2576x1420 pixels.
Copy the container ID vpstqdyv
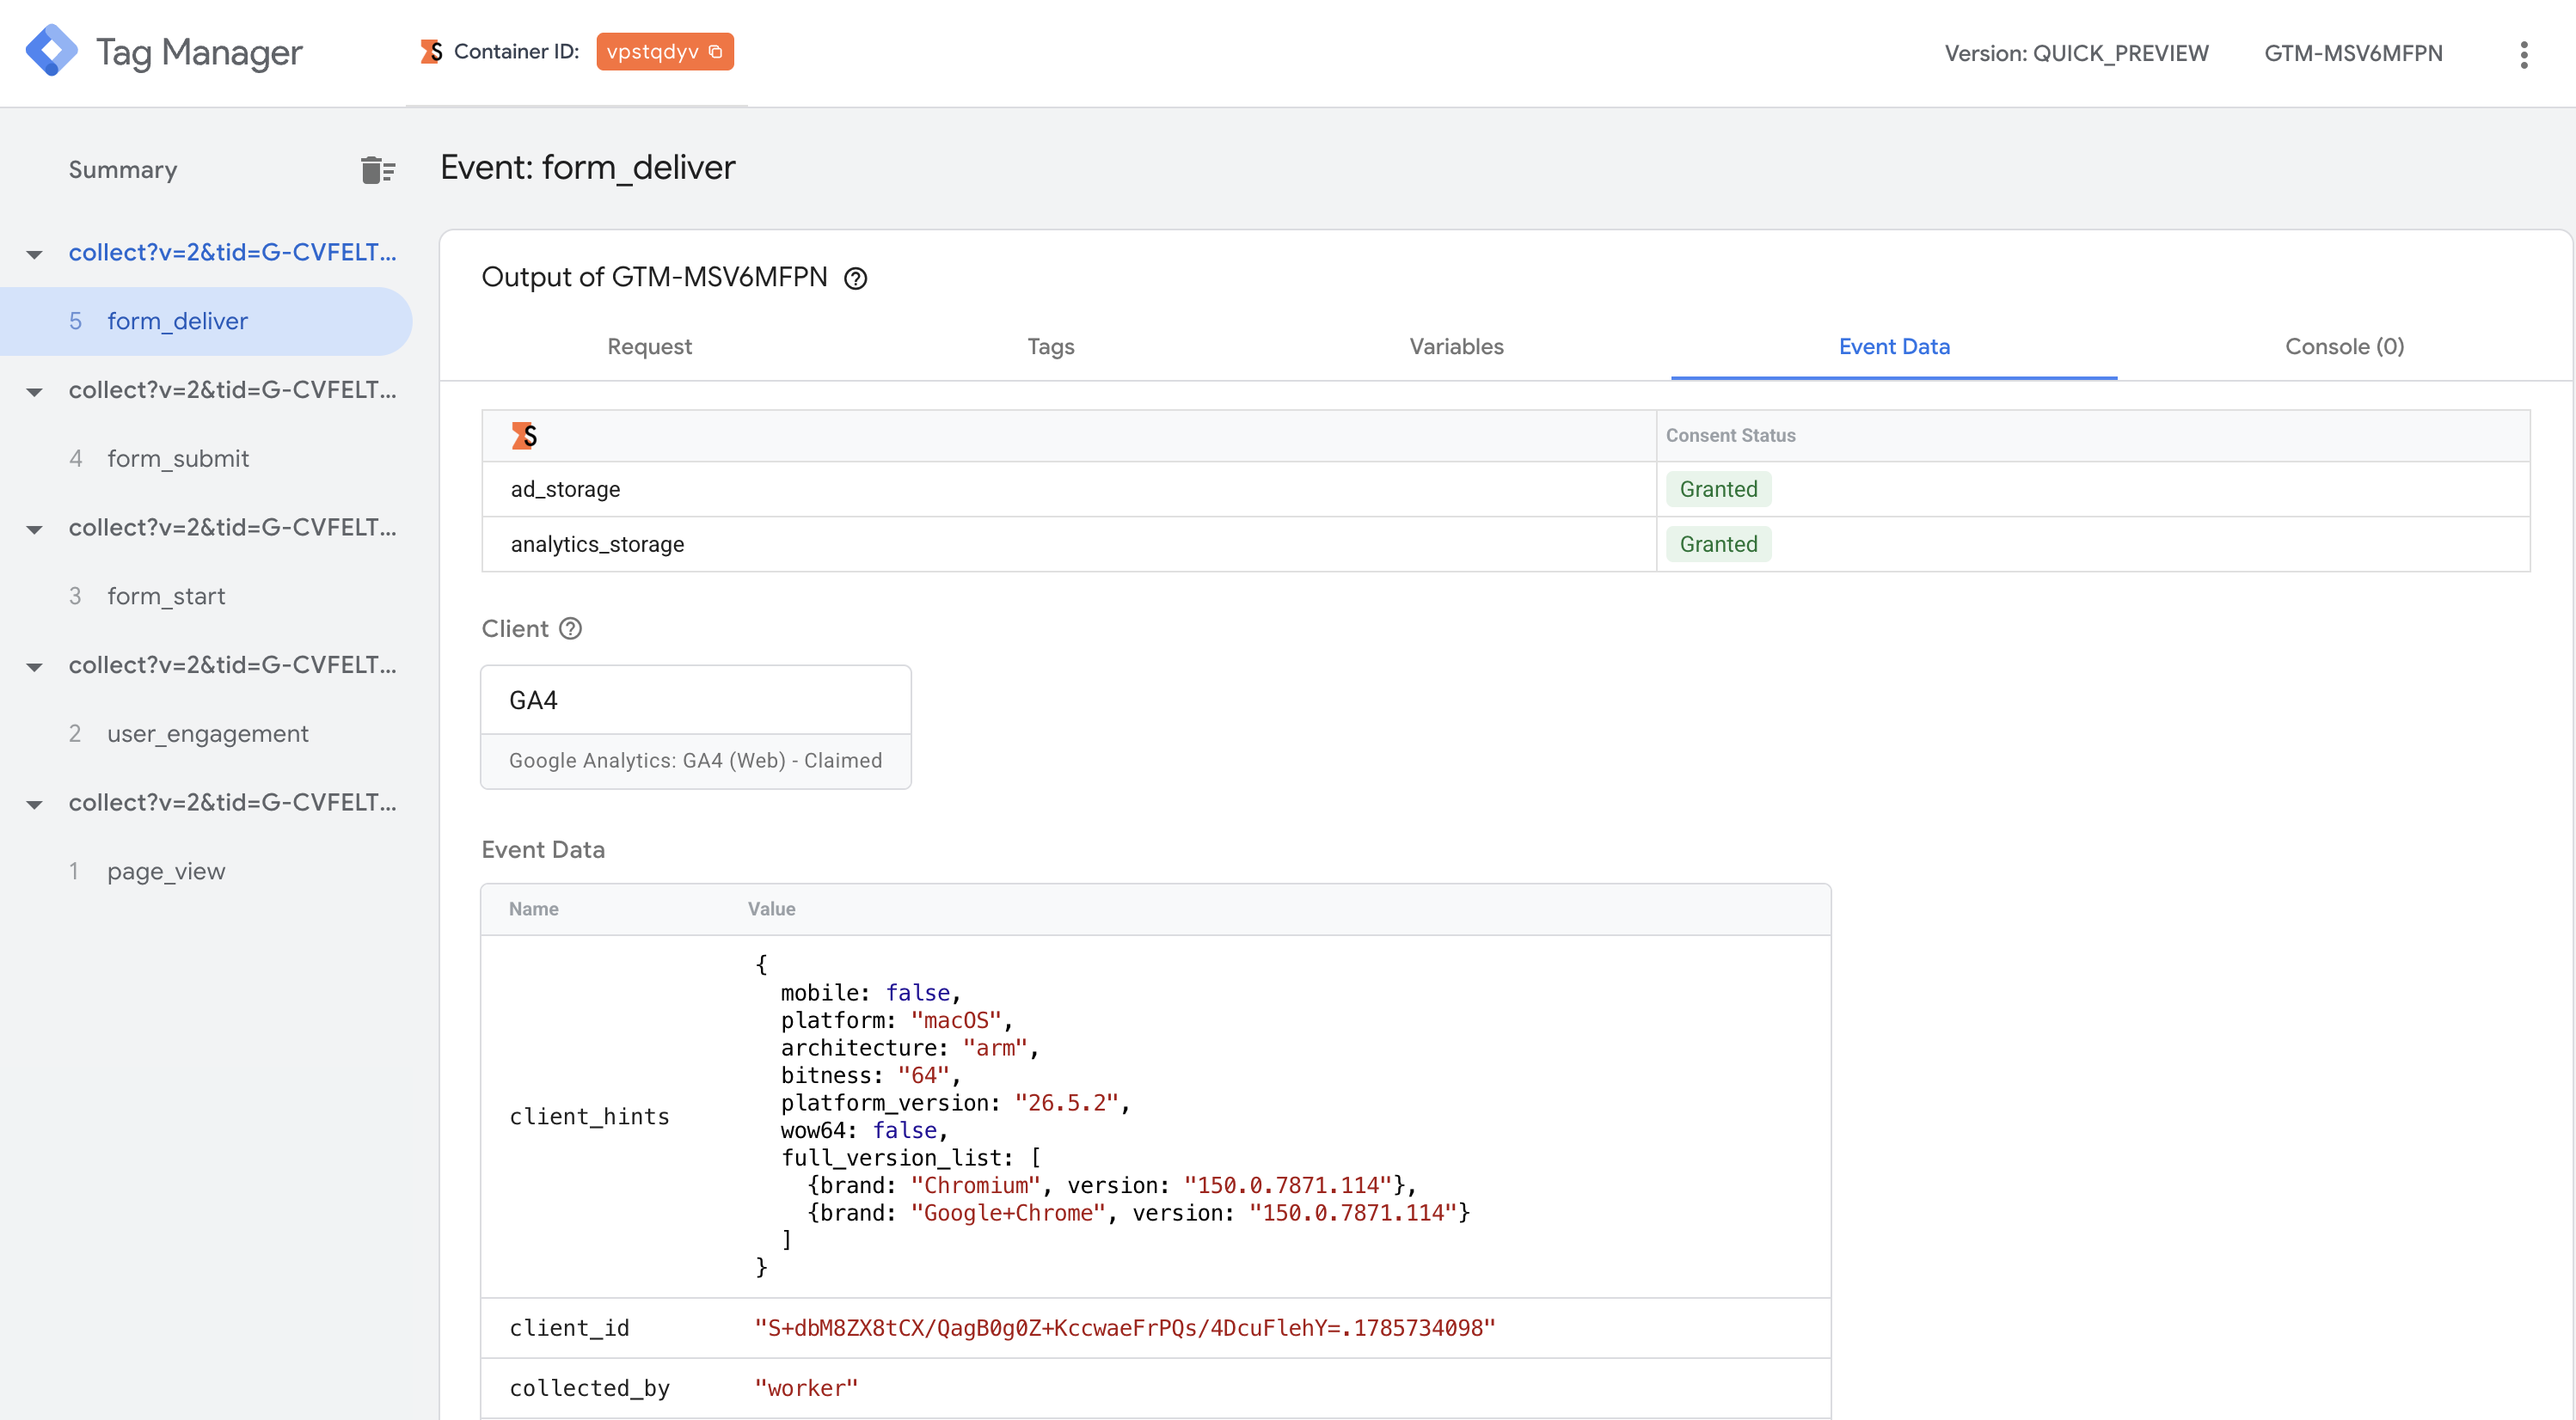715,51
